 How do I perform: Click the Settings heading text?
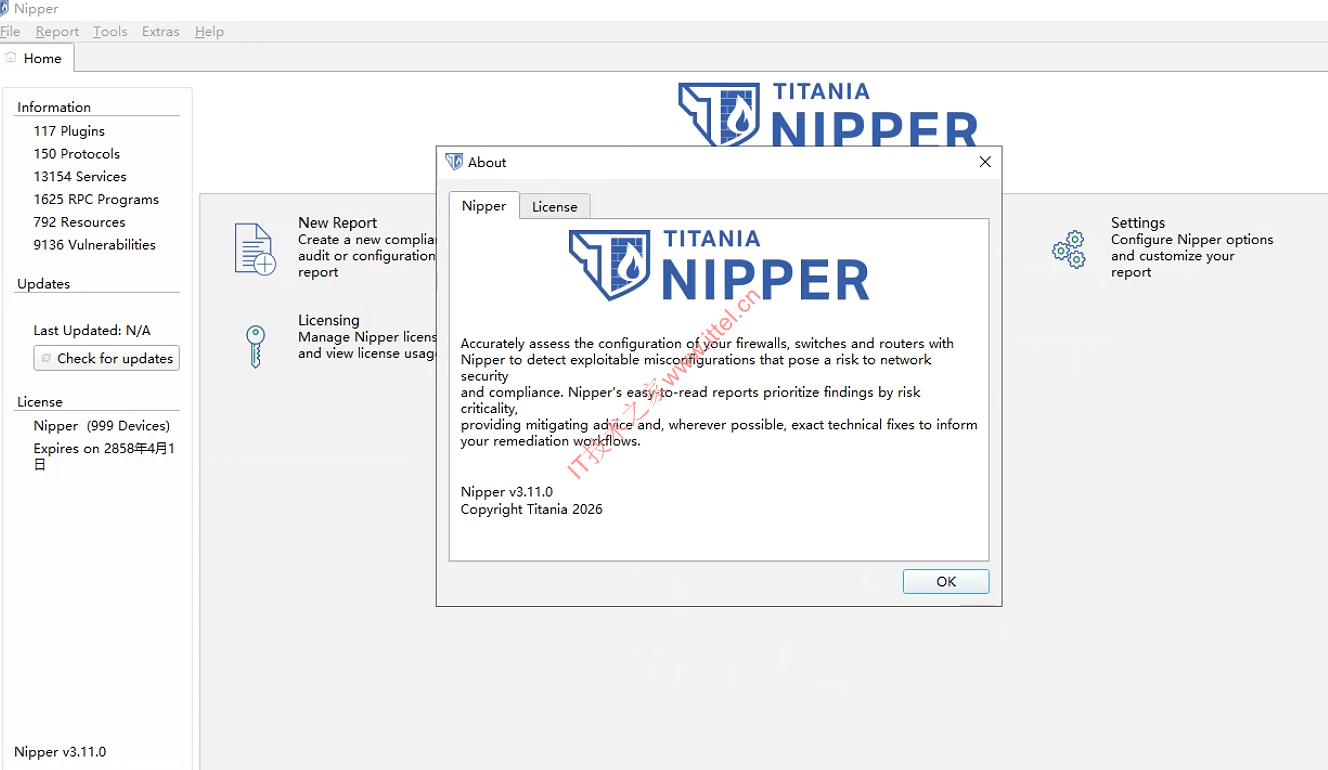(1137, 222)
